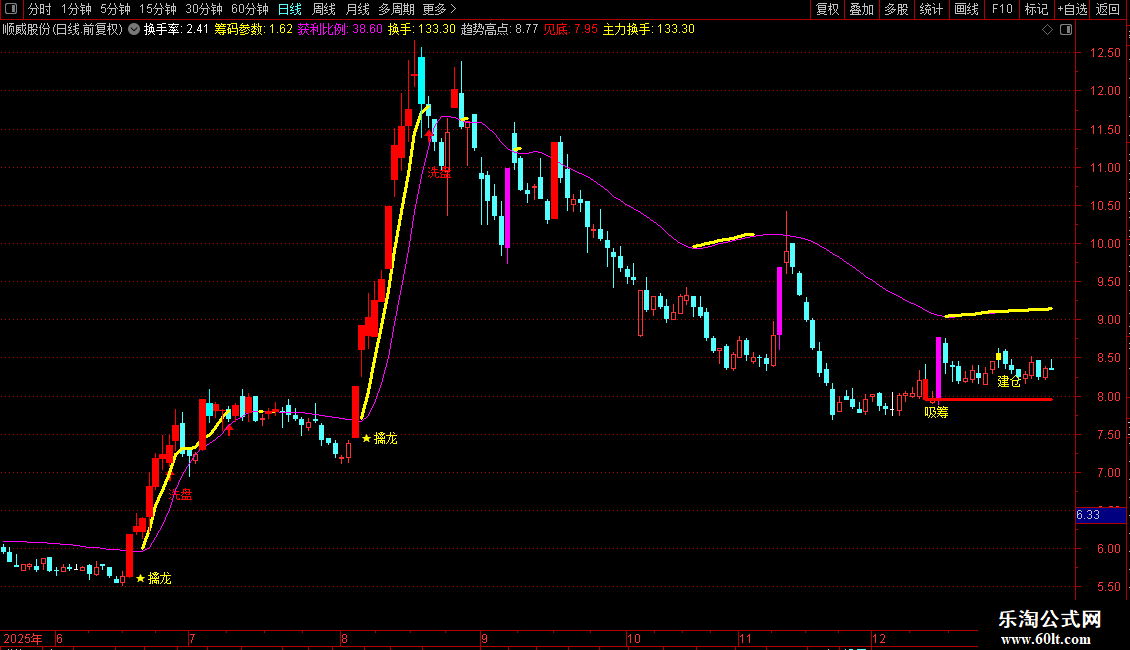
Task: Click the diamond marker icon near top right
Action: pos(1048,30)
